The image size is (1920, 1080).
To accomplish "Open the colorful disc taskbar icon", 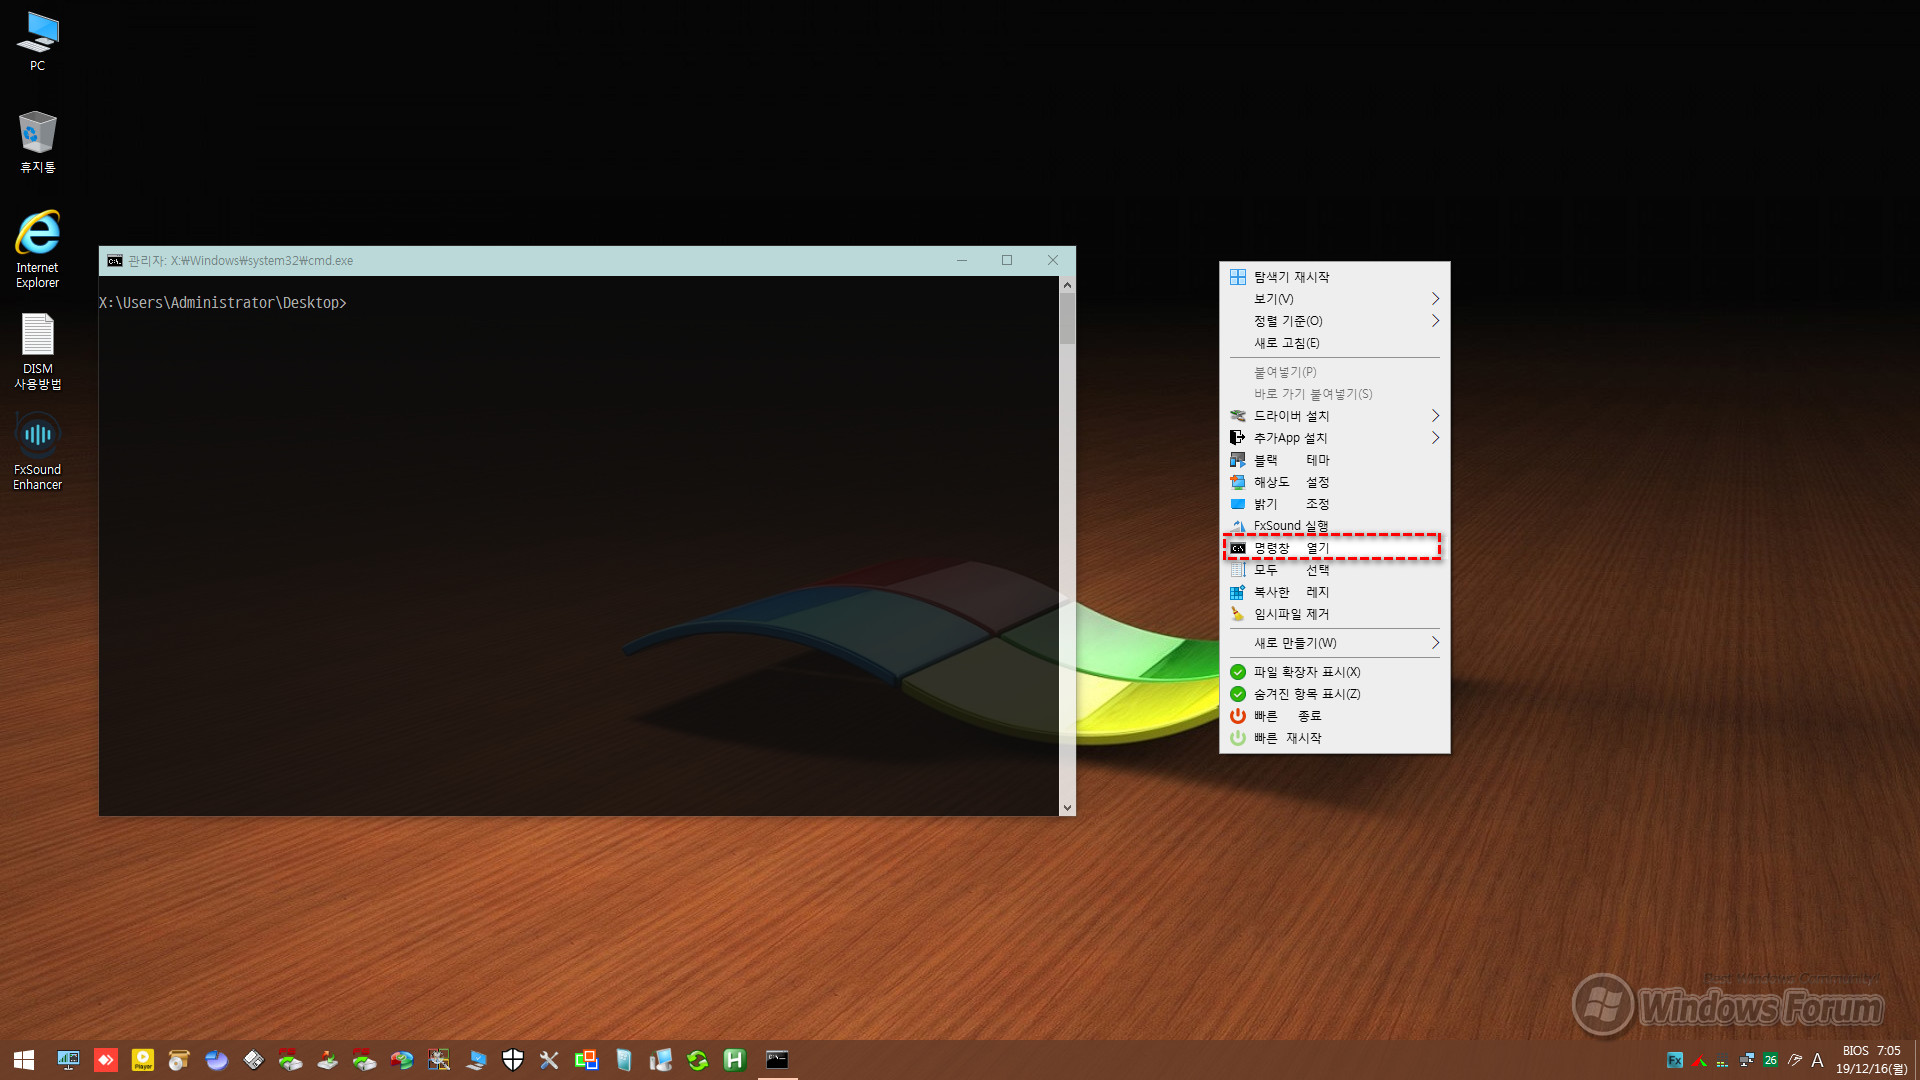I will [x=402, y=1060].
